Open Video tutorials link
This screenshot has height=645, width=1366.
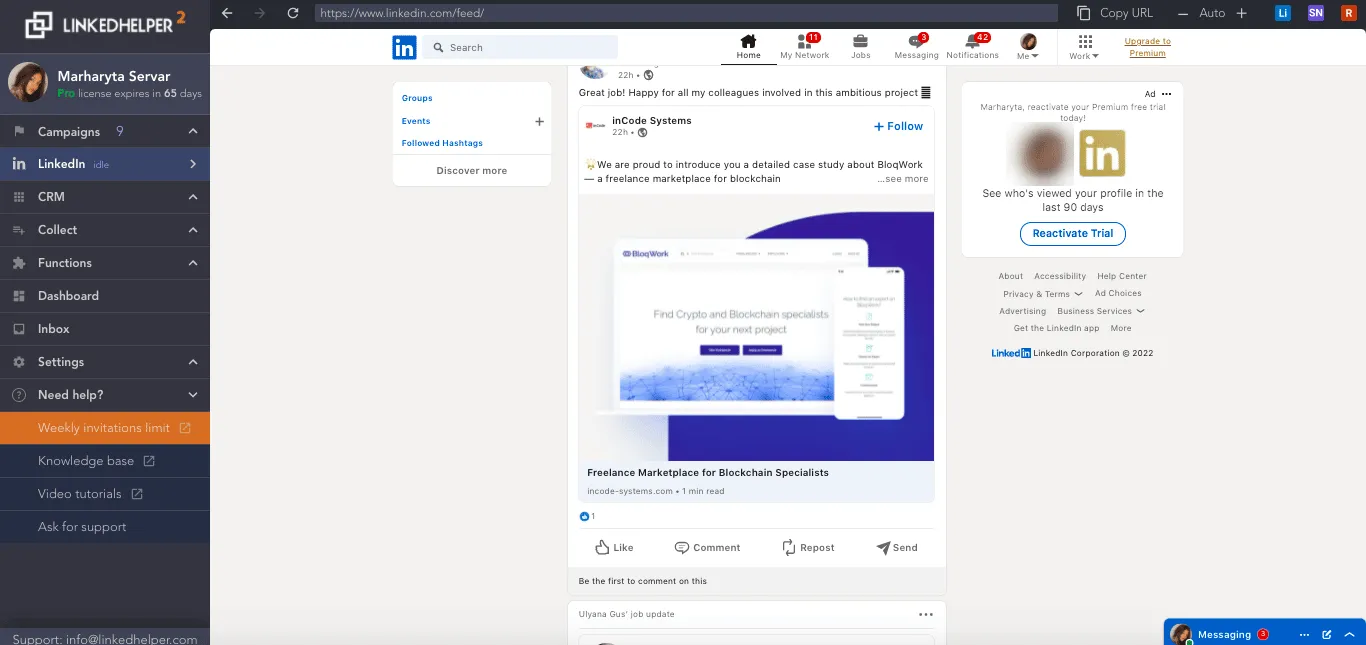click(105, 494)
